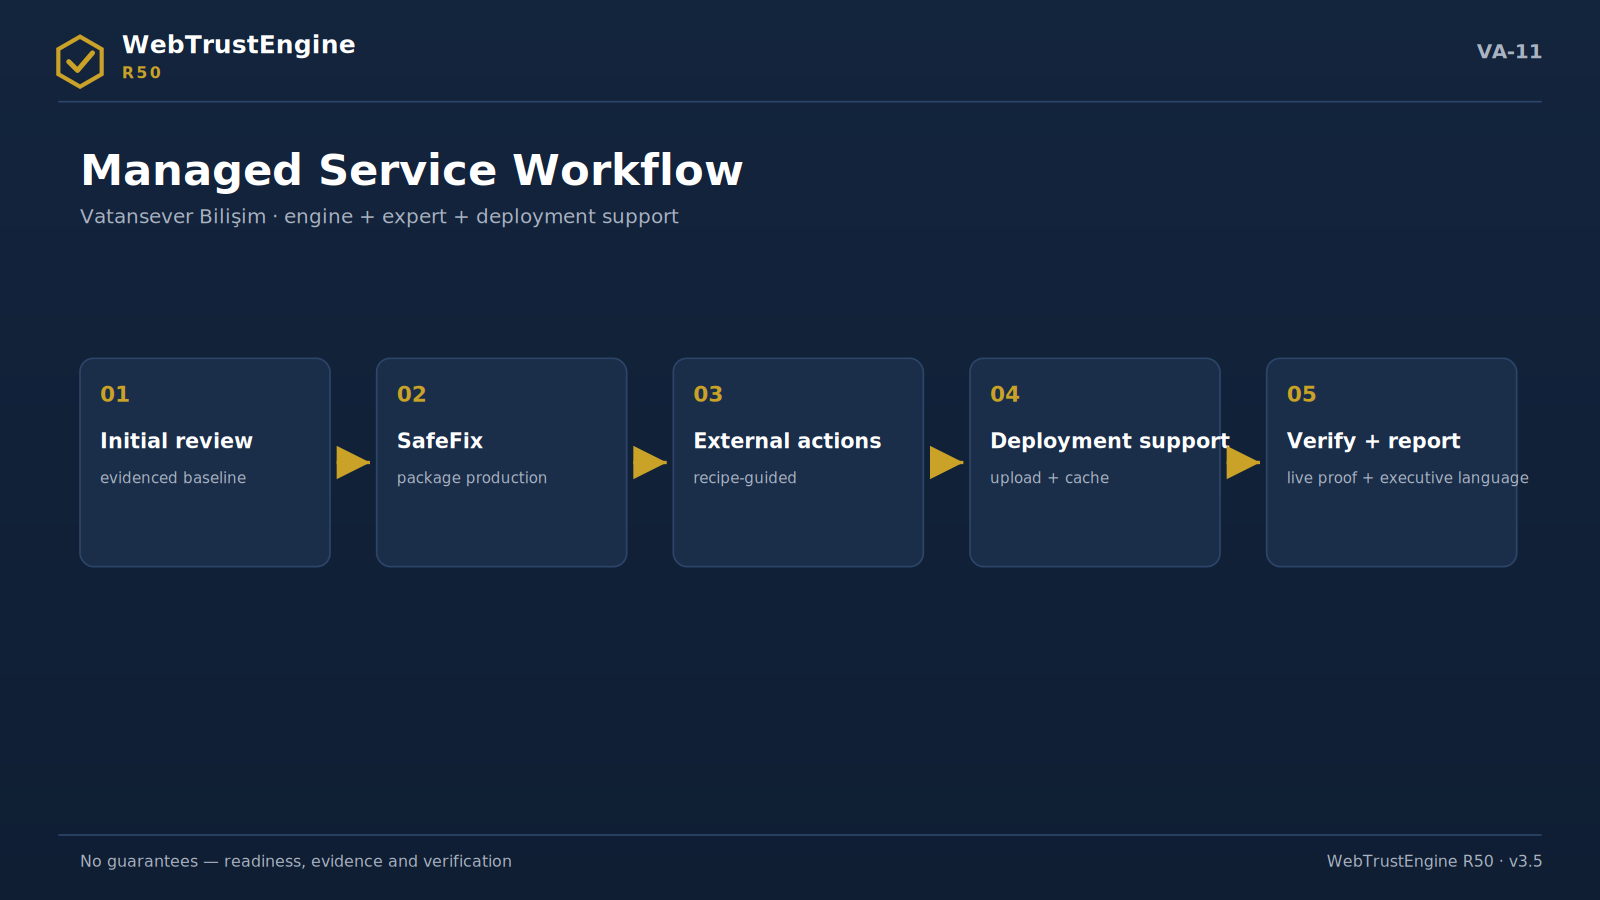The image size is (1600, 900).
Task: Click step number 03
Action: (708, 394)
